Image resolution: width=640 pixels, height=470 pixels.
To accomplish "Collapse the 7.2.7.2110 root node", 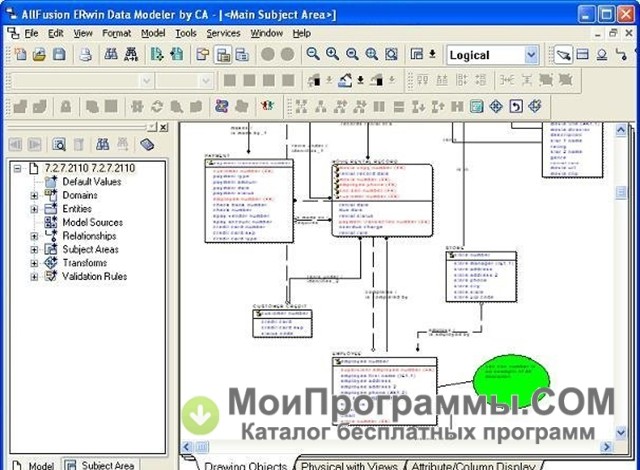I will (17, 168).
